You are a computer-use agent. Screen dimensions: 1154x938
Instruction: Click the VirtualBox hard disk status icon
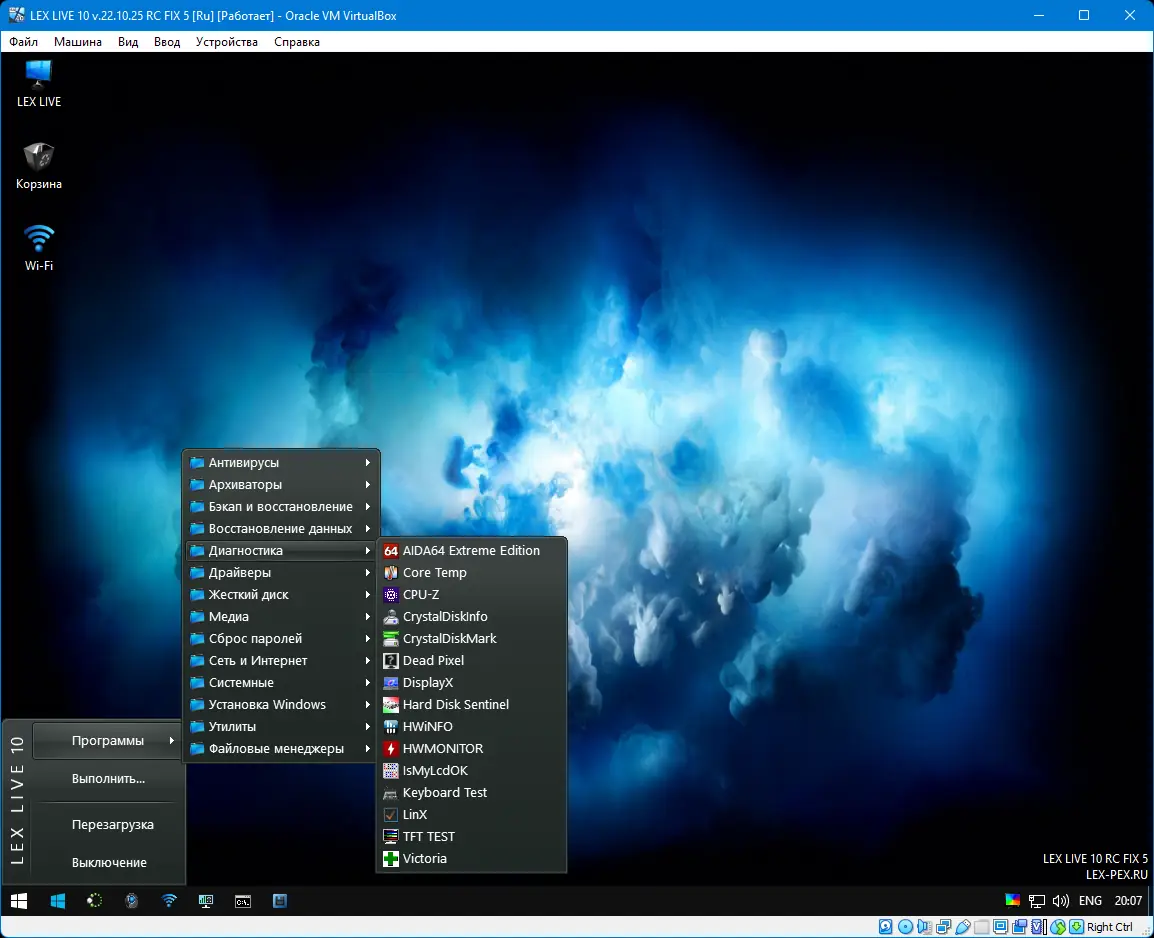click(x=885, y=927)
